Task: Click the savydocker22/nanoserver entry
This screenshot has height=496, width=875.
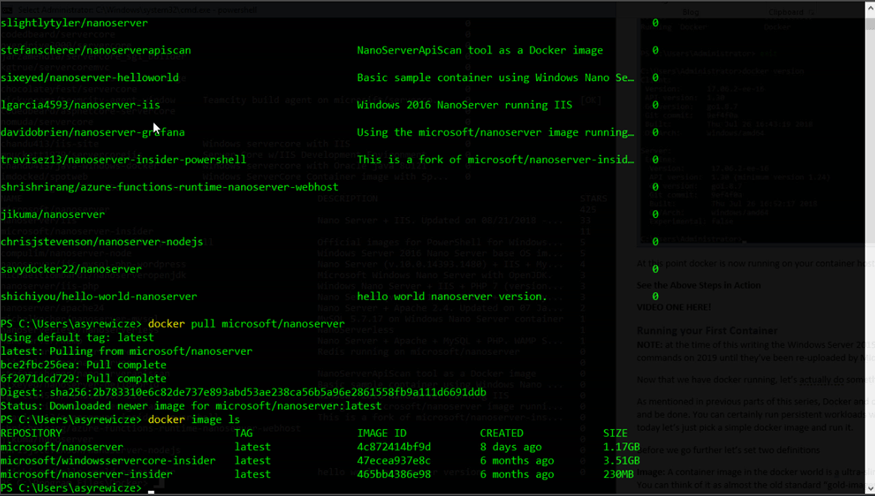Action: [x=71, y=269]
